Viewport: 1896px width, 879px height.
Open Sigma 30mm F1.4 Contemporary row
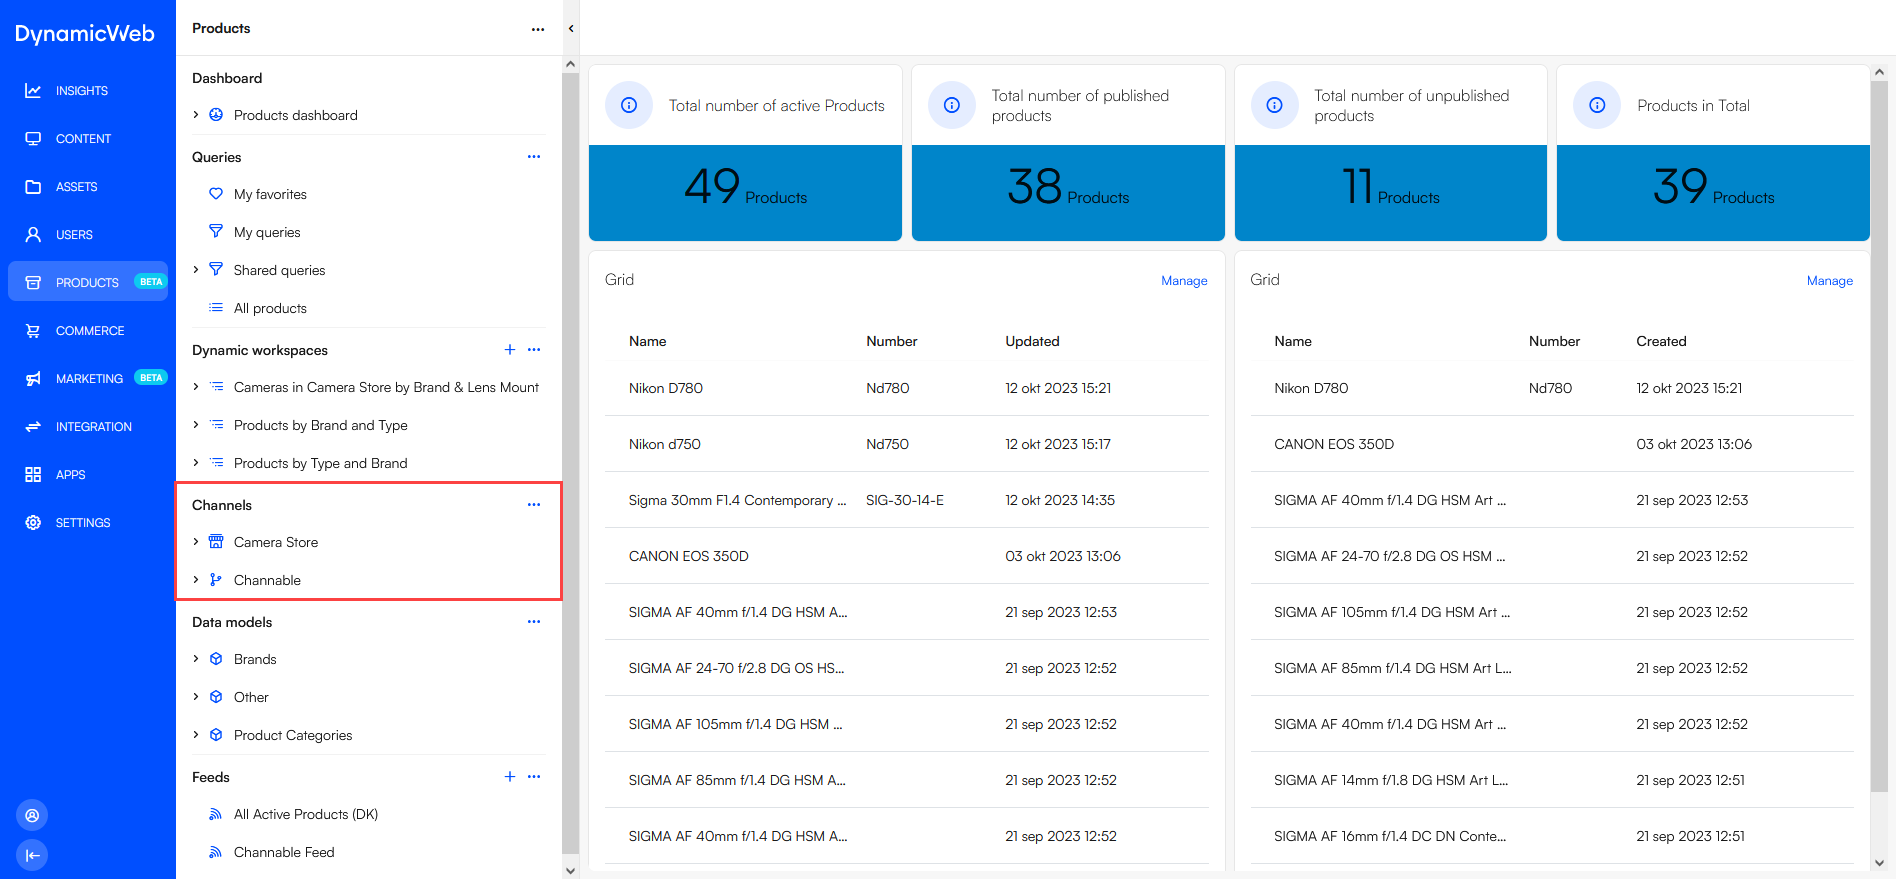click(x=907, y=500)
